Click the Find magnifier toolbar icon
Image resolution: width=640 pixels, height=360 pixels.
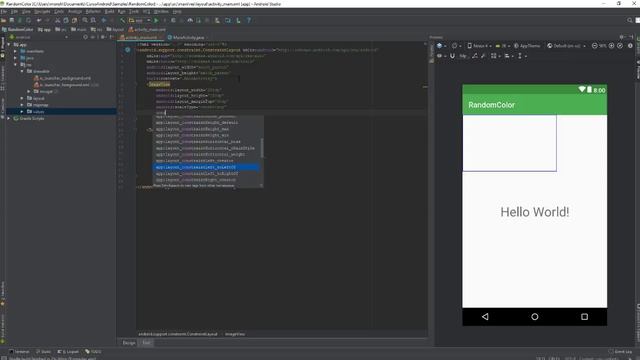point(85,20)
